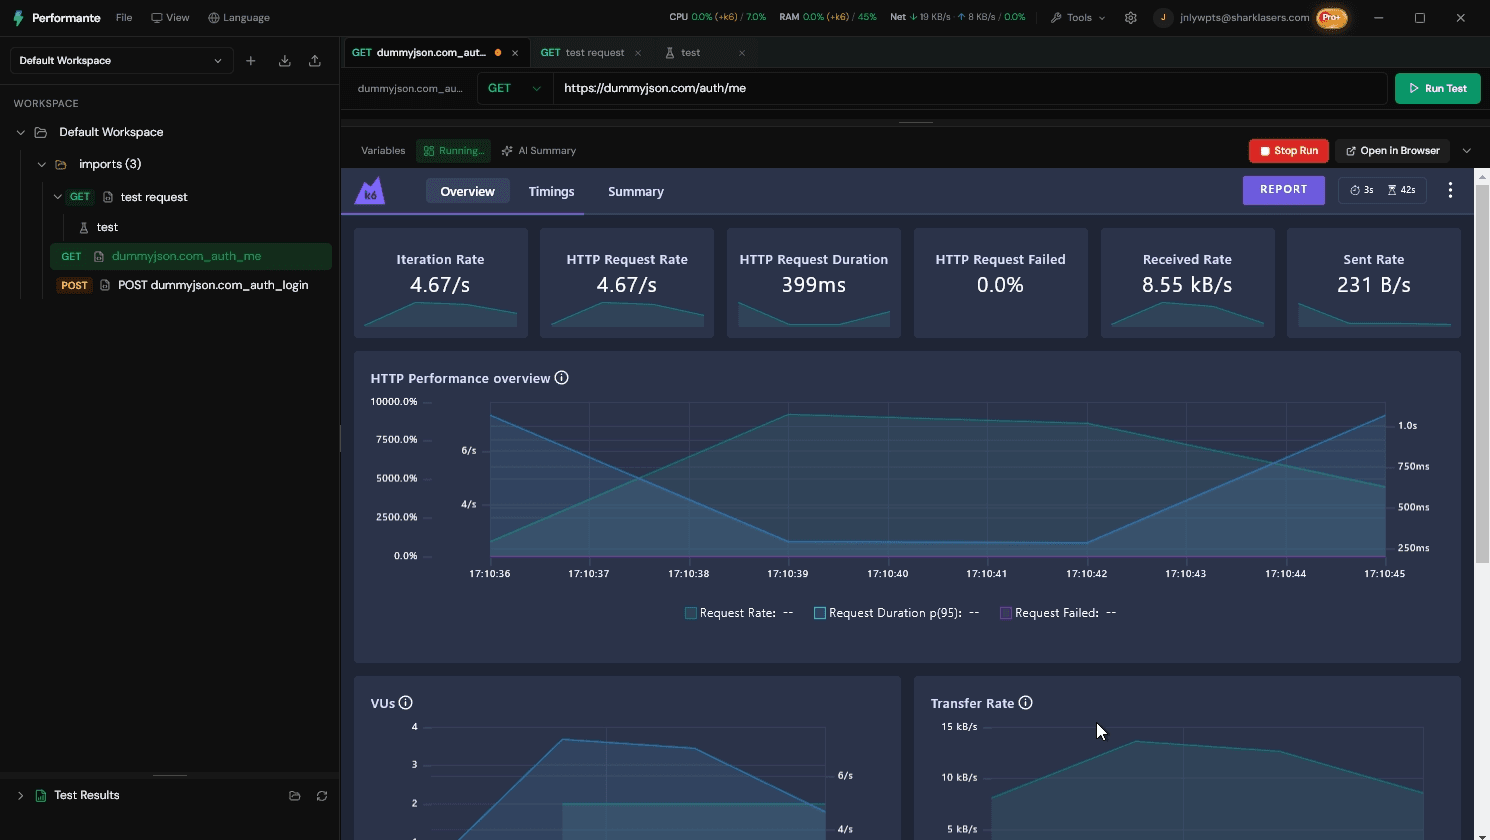
Task: Toggle Request Failed legend series
Action: click(1058, 613)
